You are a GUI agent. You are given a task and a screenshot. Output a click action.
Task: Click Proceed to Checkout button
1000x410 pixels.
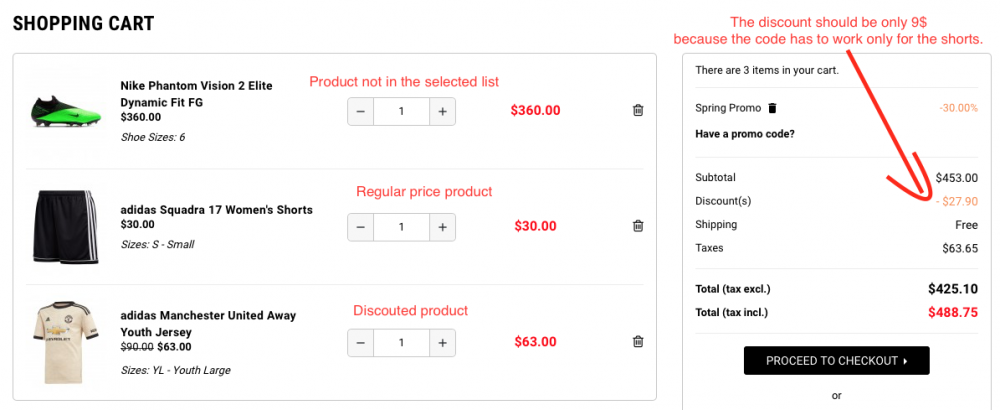click(836, 361)
